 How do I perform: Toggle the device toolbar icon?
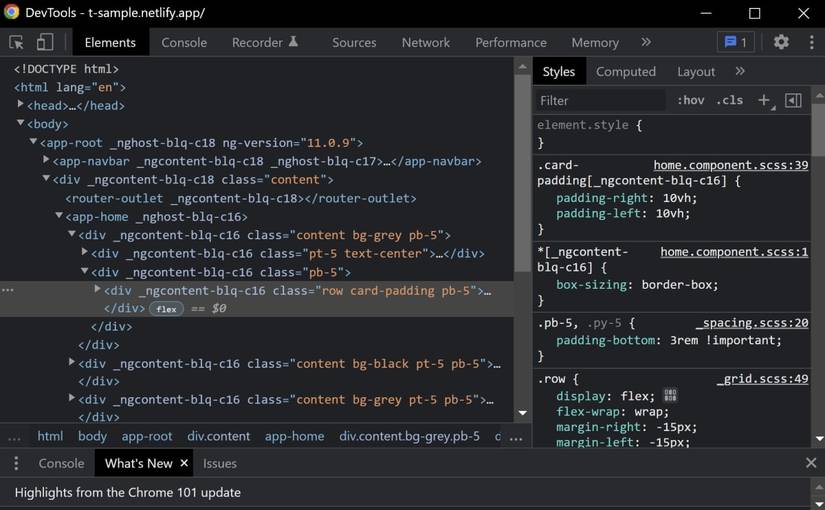45,42
